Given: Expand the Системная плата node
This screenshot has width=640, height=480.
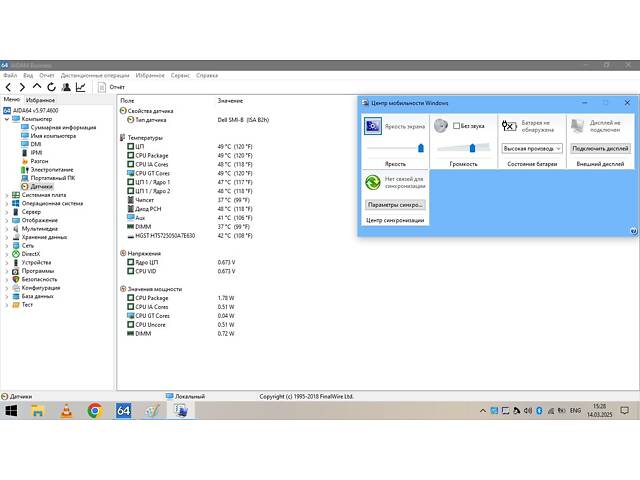Looking at the screenshot, I should pos(7,196).
